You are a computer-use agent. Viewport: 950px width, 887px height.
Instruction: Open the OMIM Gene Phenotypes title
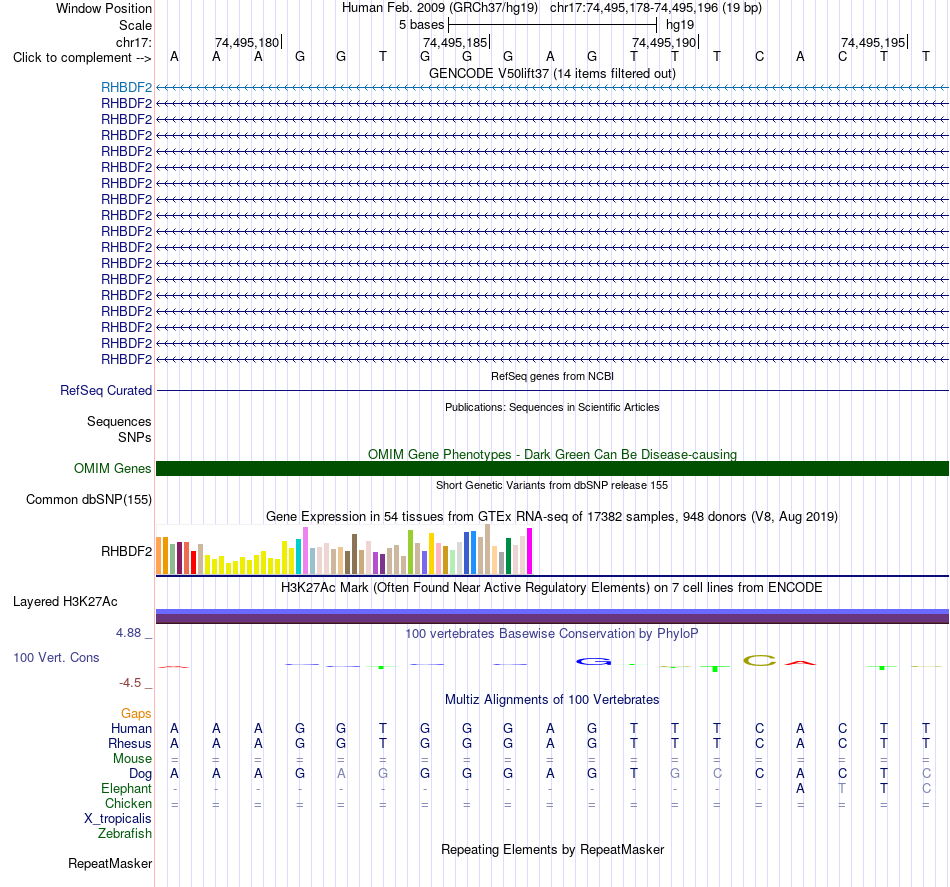tap(552, 454)
